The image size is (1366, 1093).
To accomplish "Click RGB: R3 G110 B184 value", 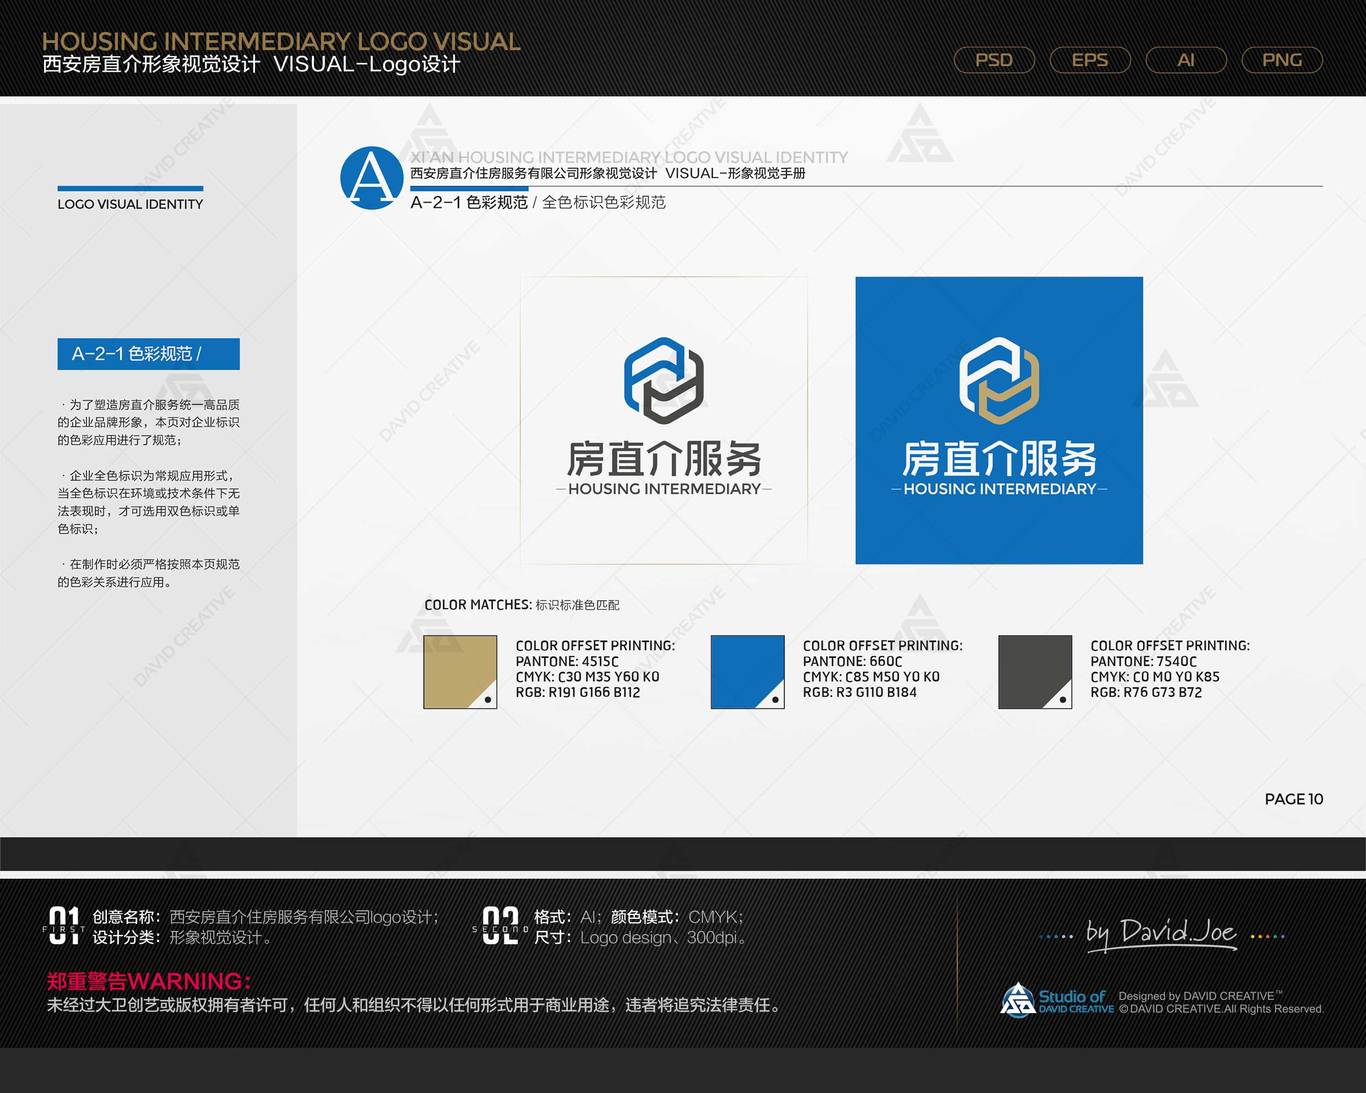I will (860, 692).
